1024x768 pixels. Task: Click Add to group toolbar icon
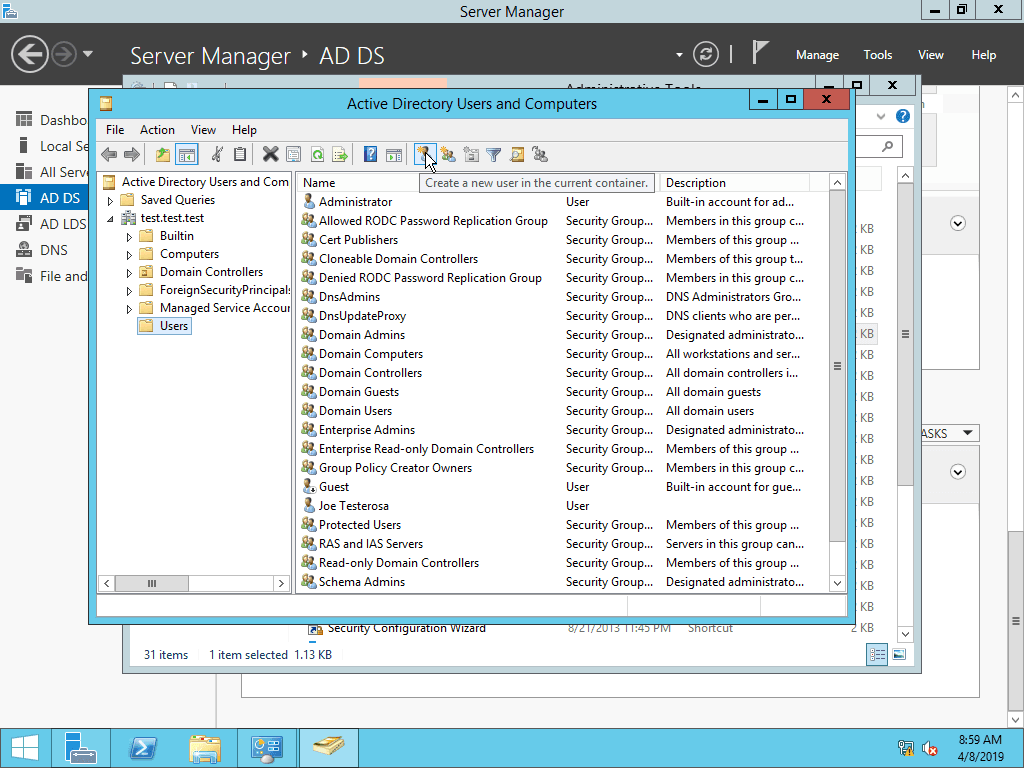[x=540, y=155]
